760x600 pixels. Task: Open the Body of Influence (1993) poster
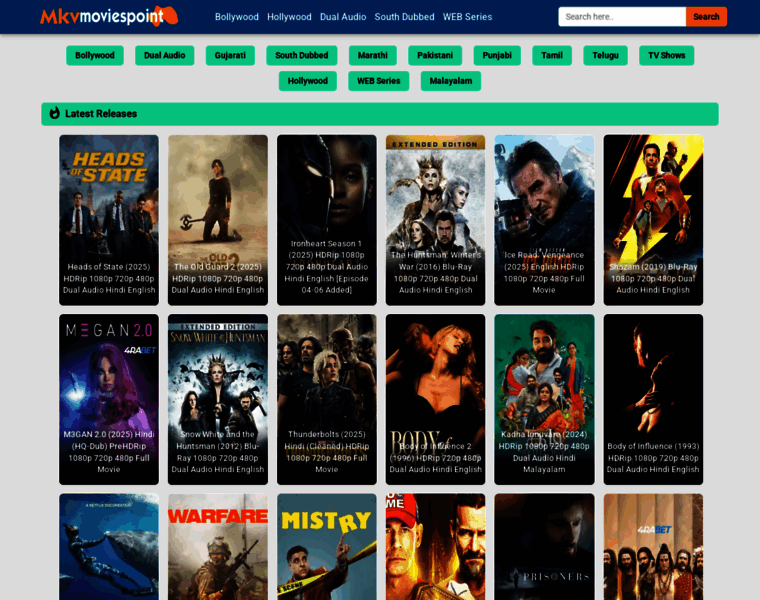click(653, 399)
